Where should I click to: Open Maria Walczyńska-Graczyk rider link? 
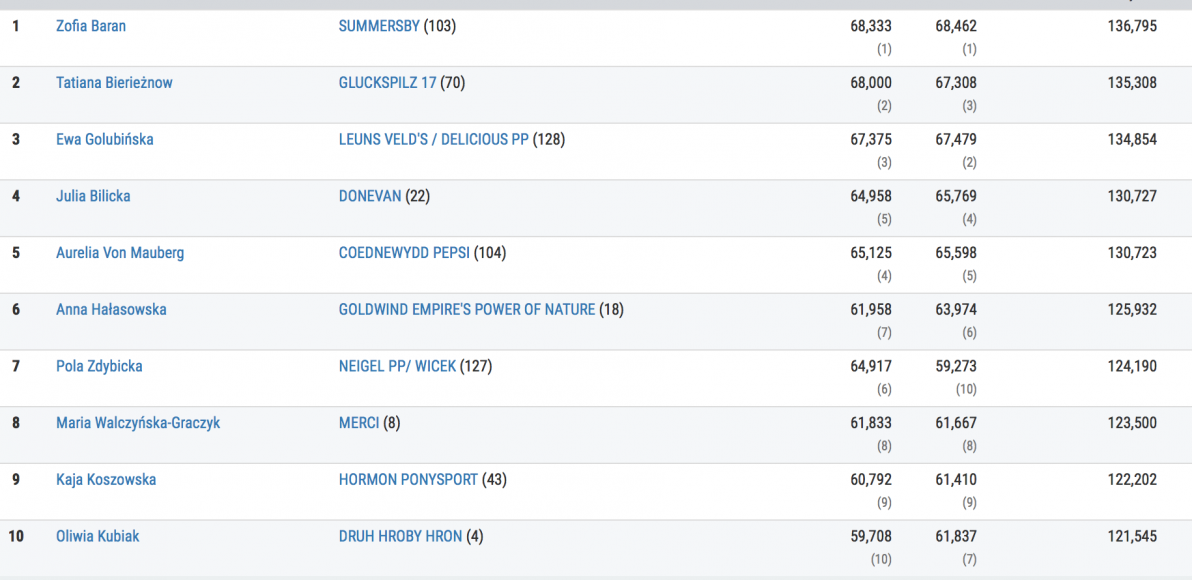coord(138,423)
